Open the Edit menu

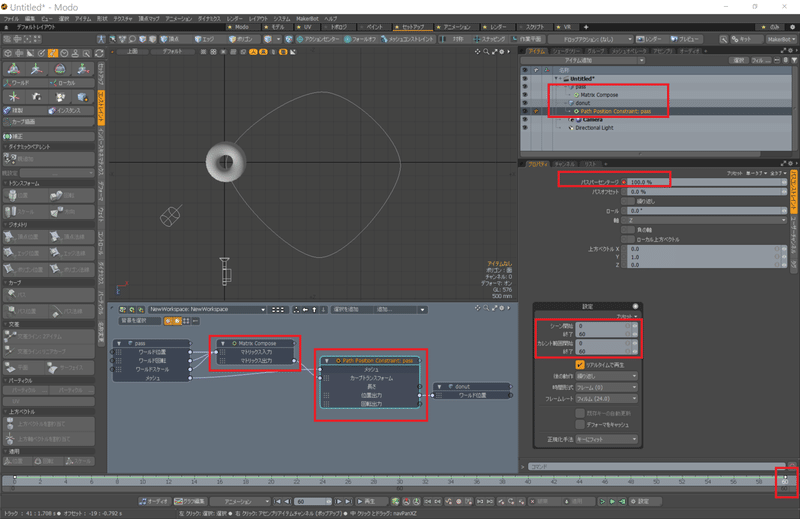[30, 18]
